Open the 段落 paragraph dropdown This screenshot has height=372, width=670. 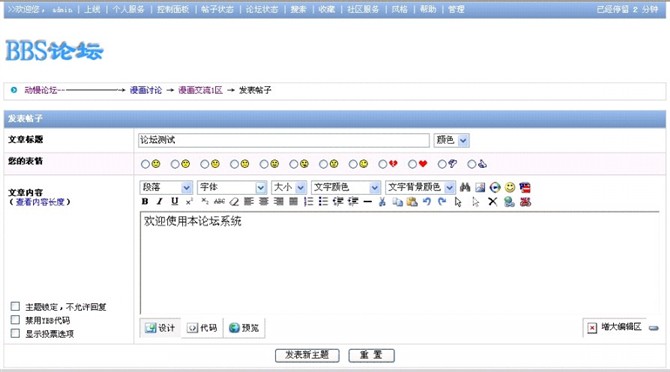click(x=165, y=187)
